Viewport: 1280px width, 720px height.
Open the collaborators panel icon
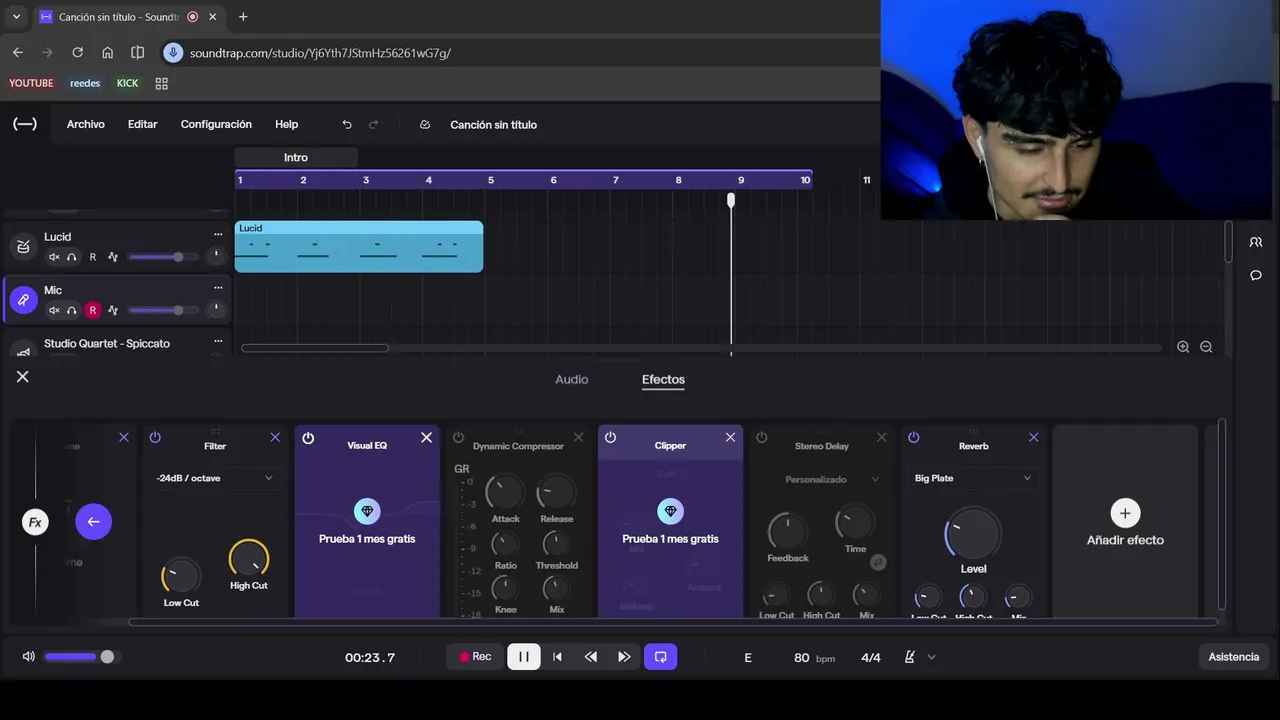click(x=1256, y=242)
